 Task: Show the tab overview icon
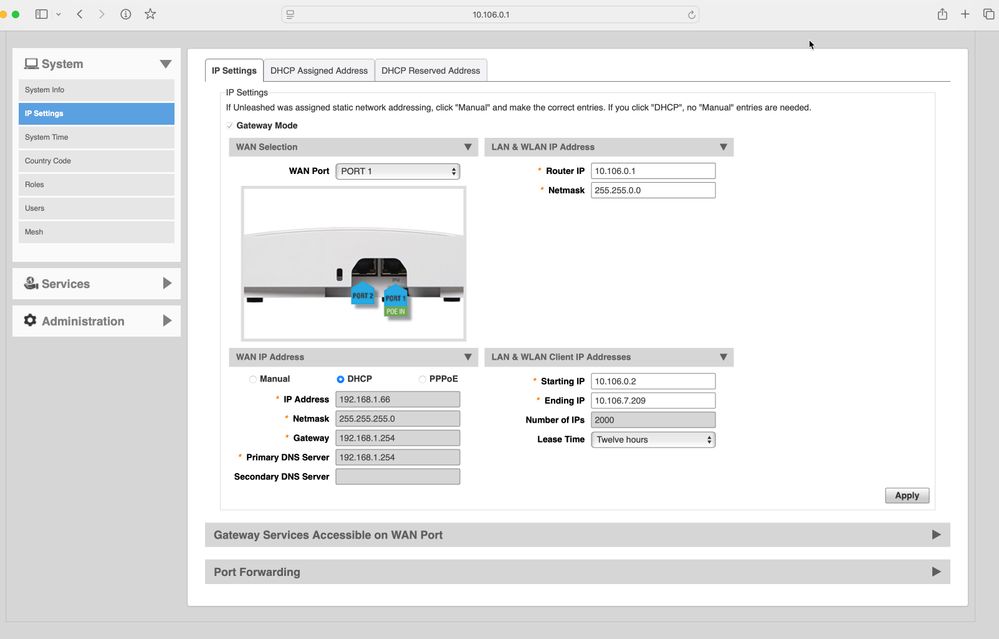coord(988,14)
